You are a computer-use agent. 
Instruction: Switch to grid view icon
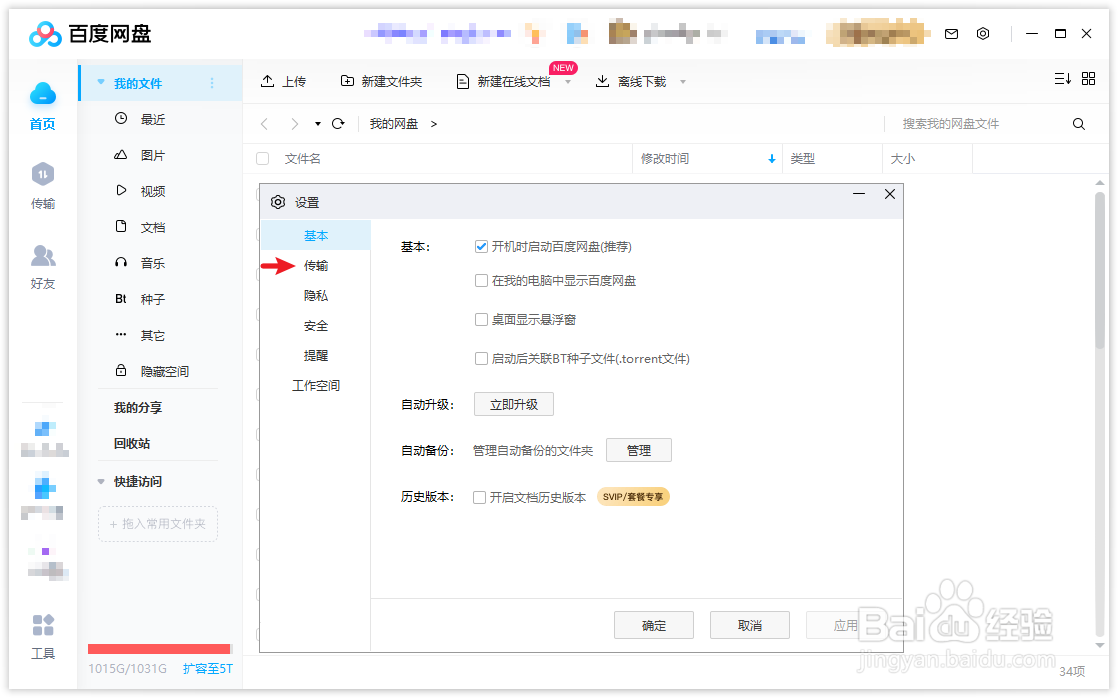click(1088, 78)
